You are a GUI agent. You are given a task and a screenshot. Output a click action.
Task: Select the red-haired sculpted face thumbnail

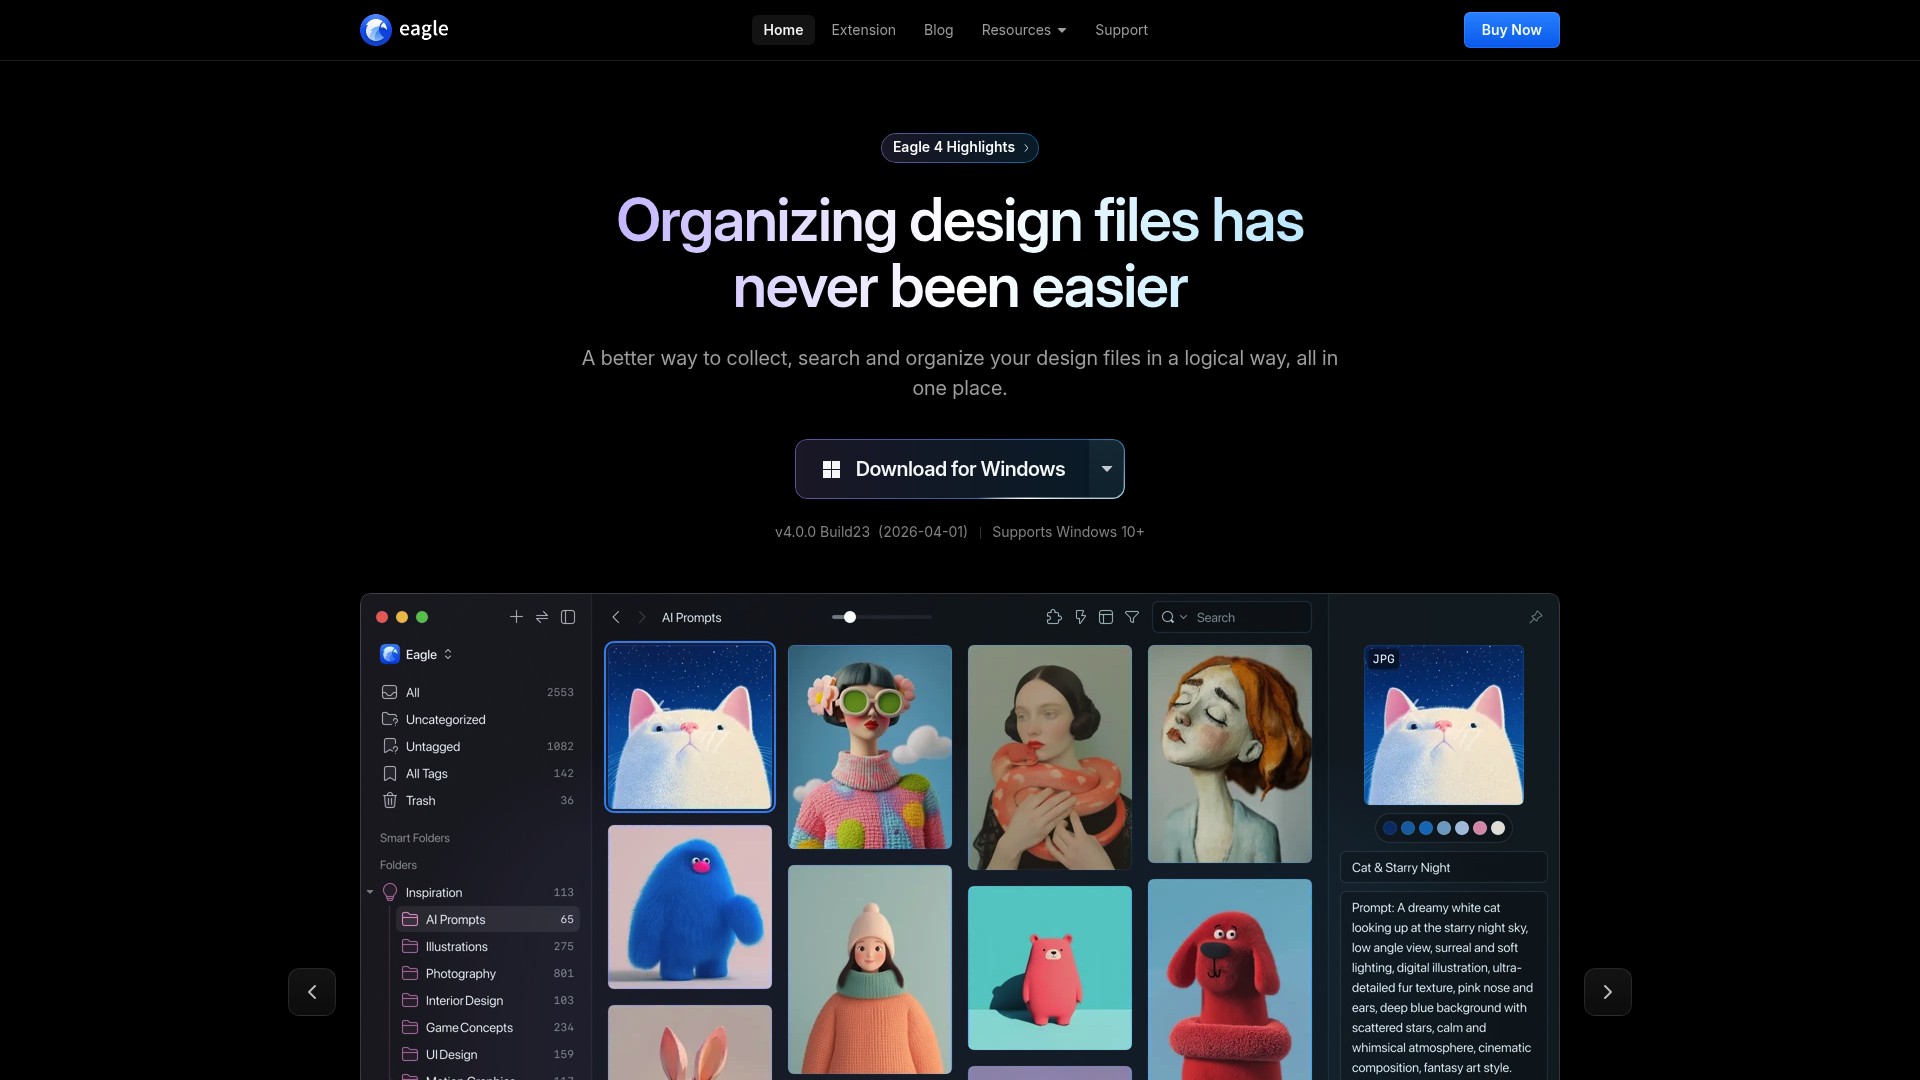1230,754
